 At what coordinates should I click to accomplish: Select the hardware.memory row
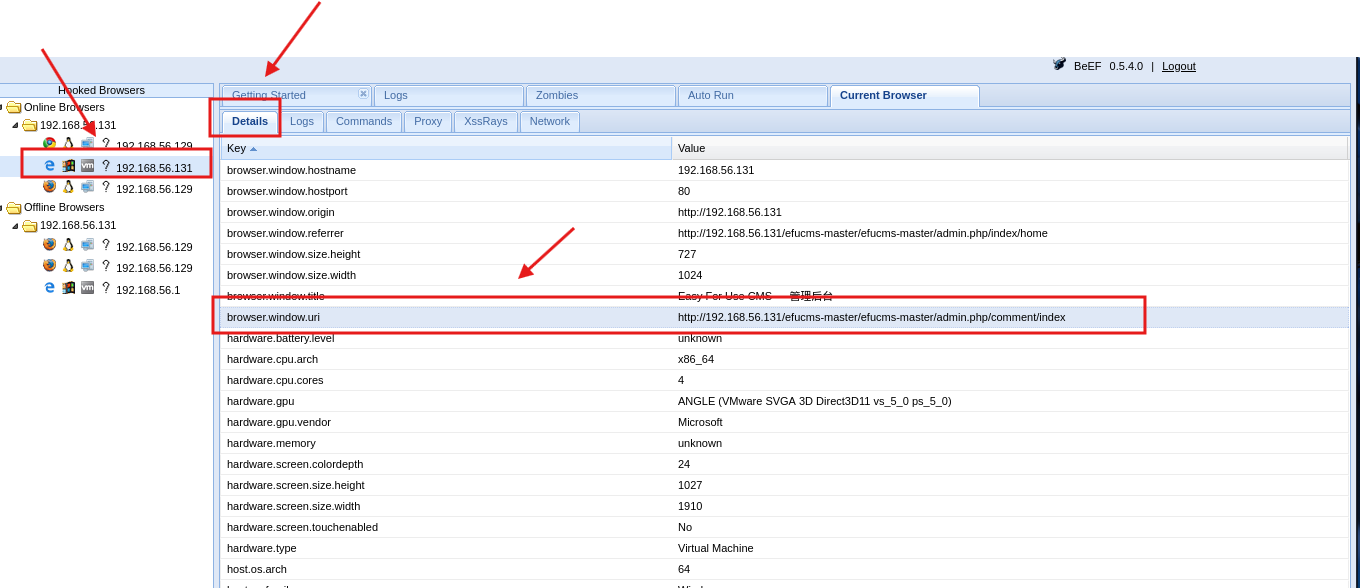click(x=784, y=443)
